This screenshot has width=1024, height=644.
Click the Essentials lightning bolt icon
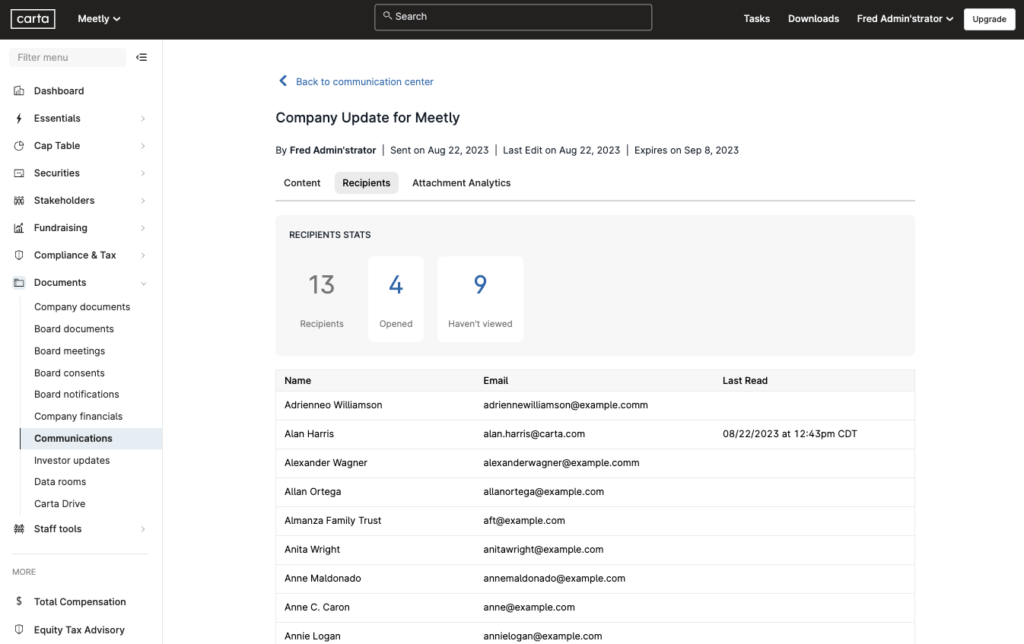click(x=18, y=118)
